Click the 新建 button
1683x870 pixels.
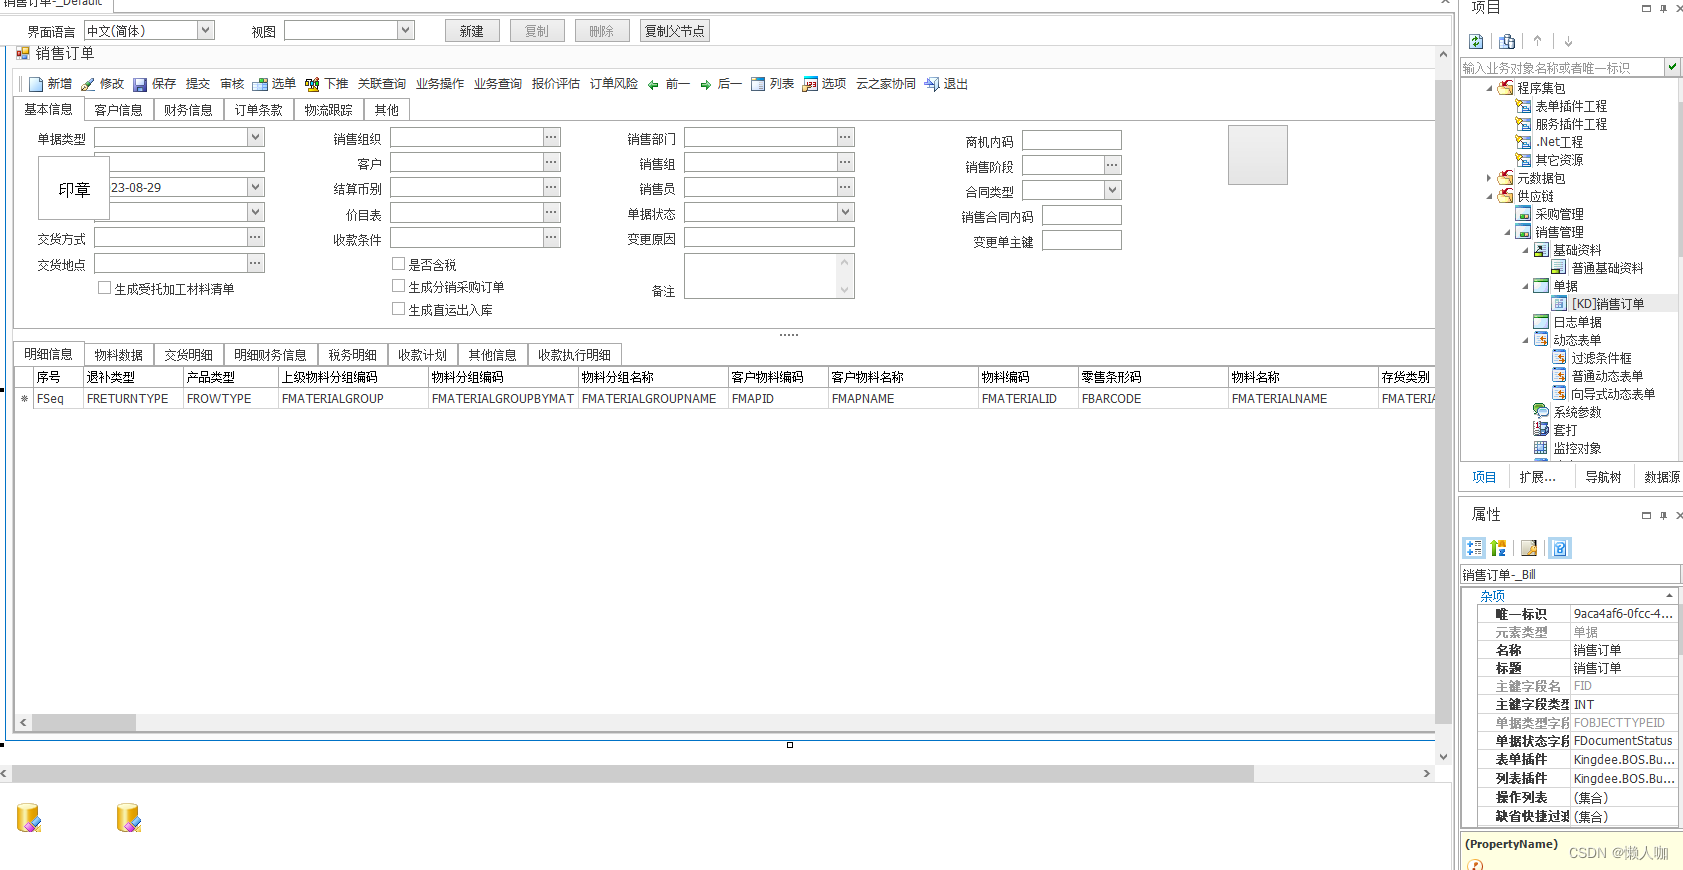[472, 31]
